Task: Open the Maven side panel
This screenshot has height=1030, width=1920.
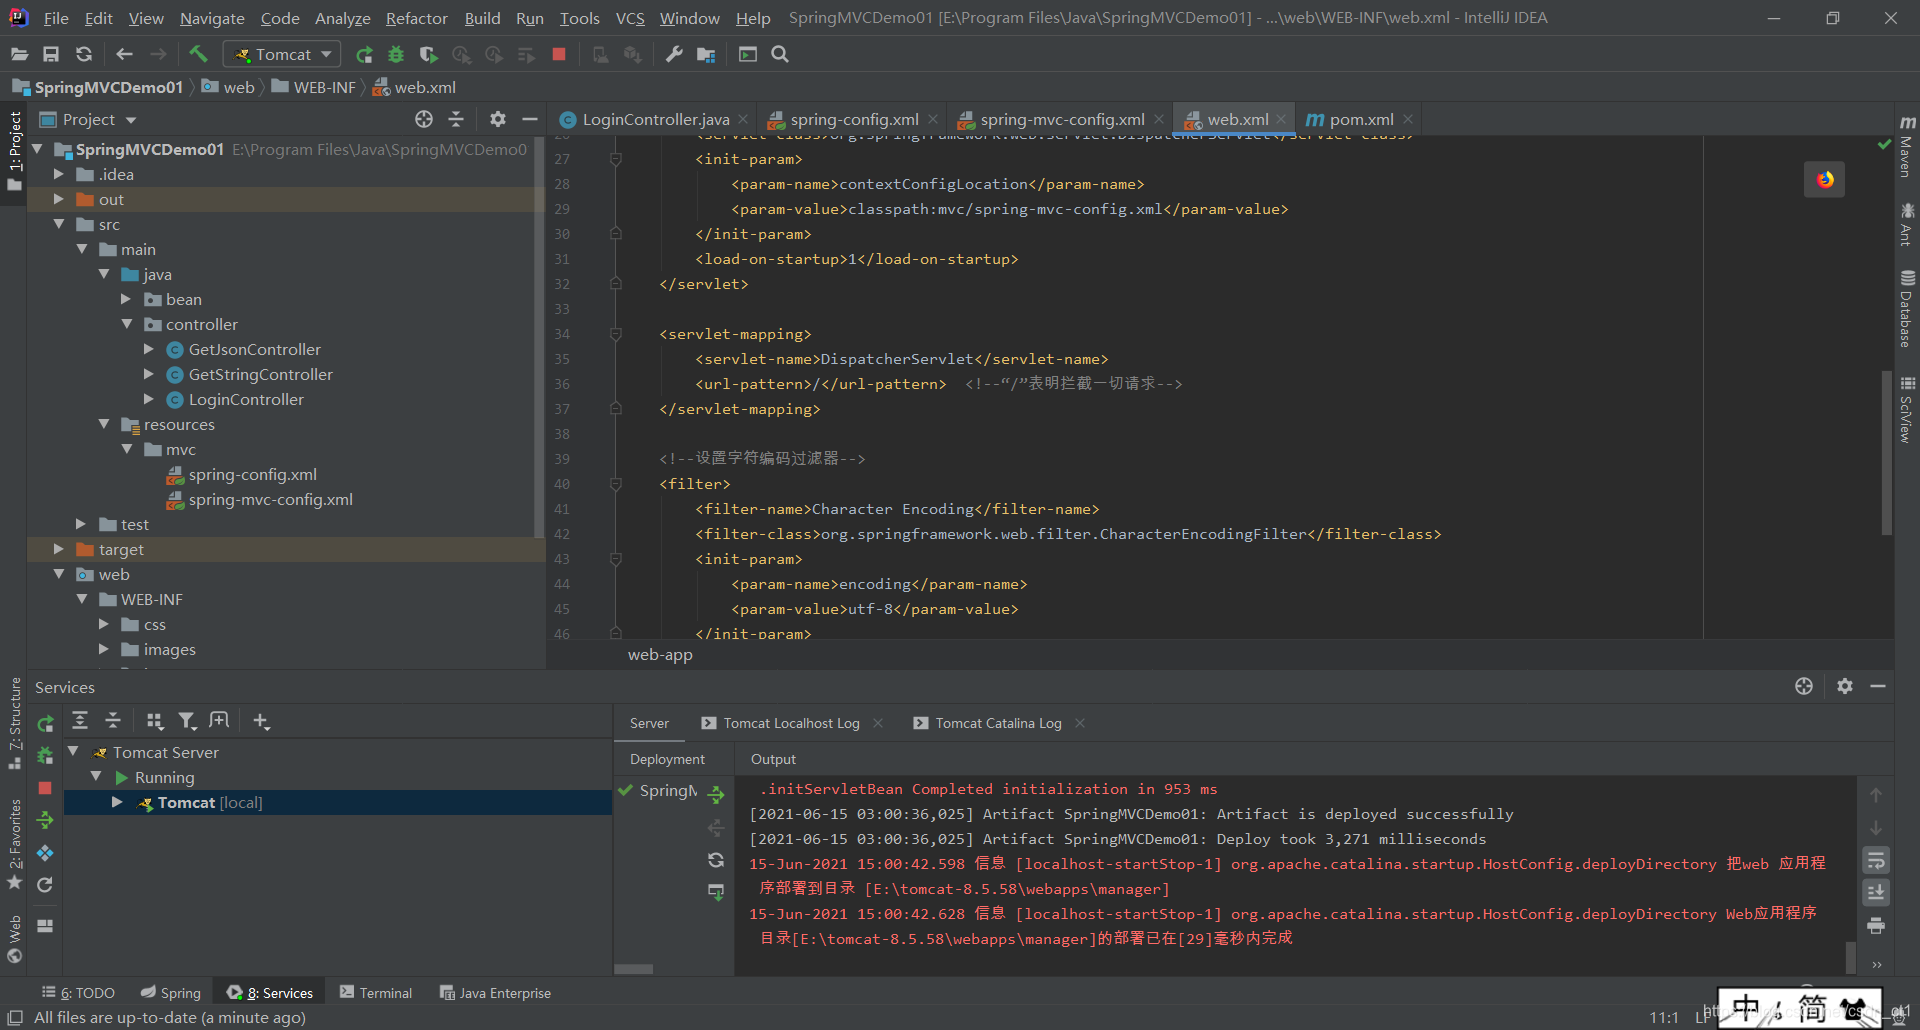Action: point(1907,147)
